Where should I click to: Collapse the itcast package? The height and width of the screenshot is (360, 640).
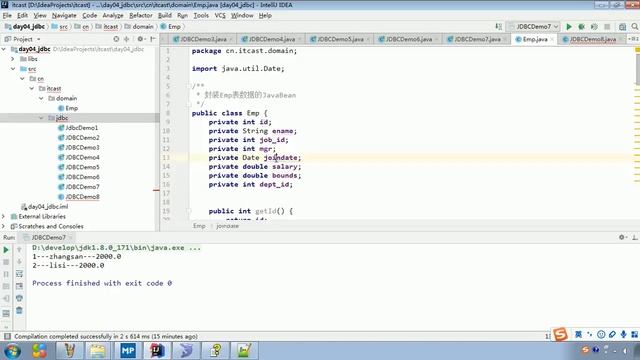point(32,88)
